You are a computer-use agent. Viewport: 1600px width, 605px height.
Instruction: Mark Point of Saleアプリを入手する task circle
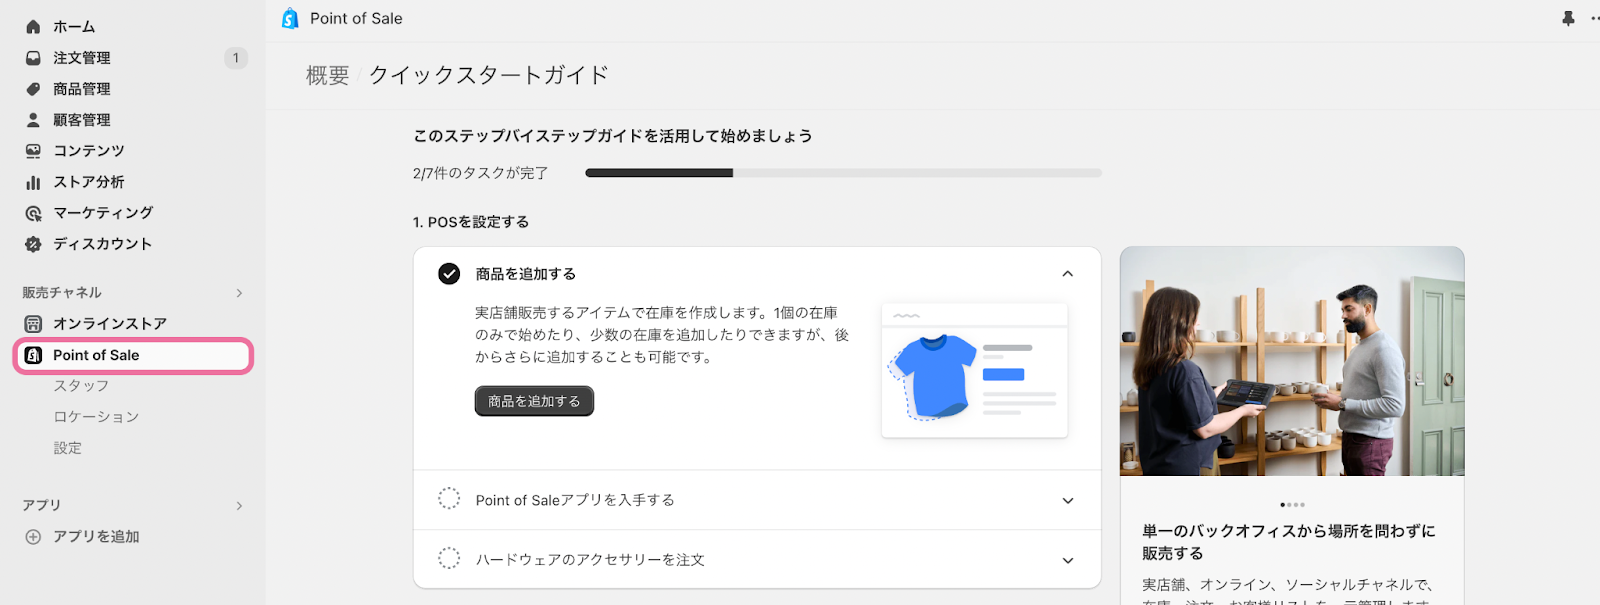click(449, 499)
